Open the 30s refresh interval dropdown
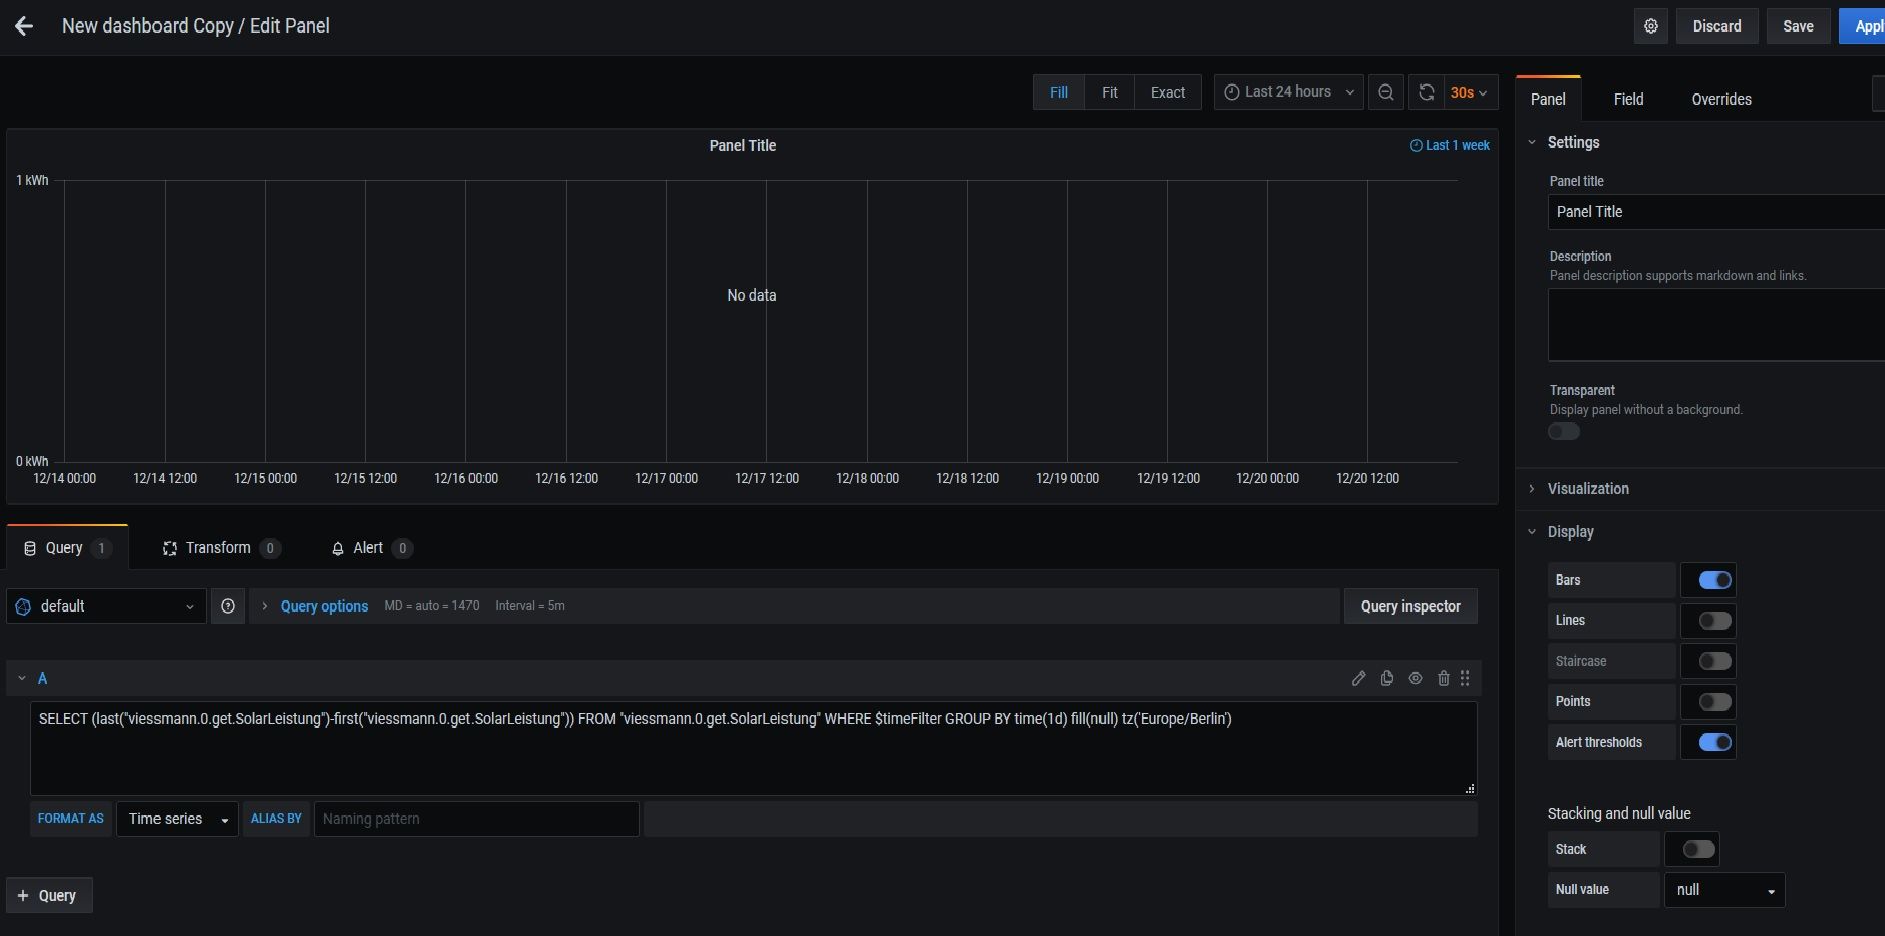This screenshot has height=936, width=1885. pos(1469,92)
